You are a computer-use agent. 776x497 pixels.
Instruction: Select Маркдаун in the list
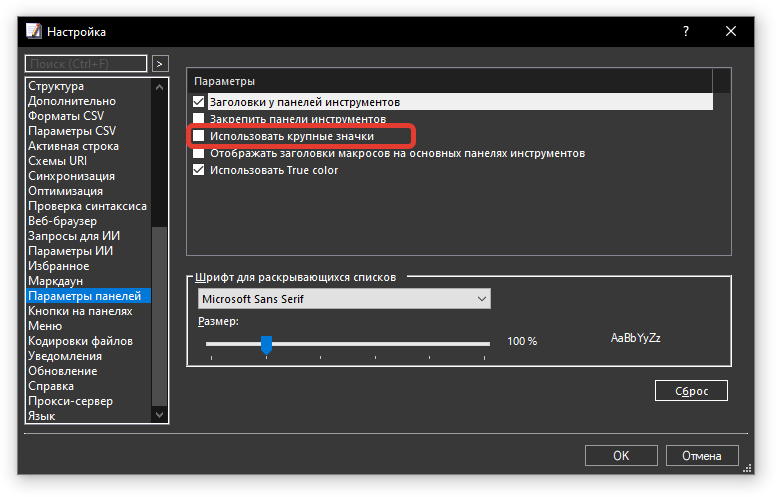pyautogui.click(x=89, y=281)
